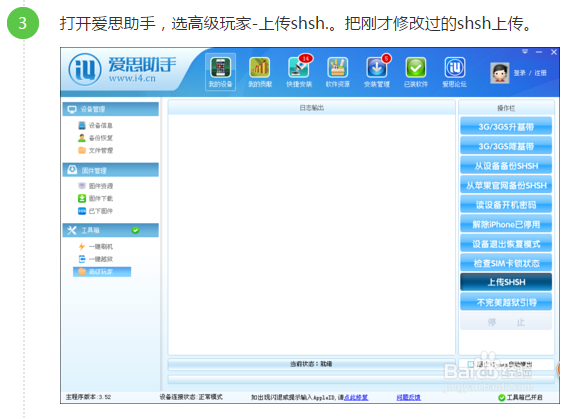Image resolution: width=576 pixels, height=419 pixels.
Task: Click the 问题反馈 link
Action: pos(408,397)
